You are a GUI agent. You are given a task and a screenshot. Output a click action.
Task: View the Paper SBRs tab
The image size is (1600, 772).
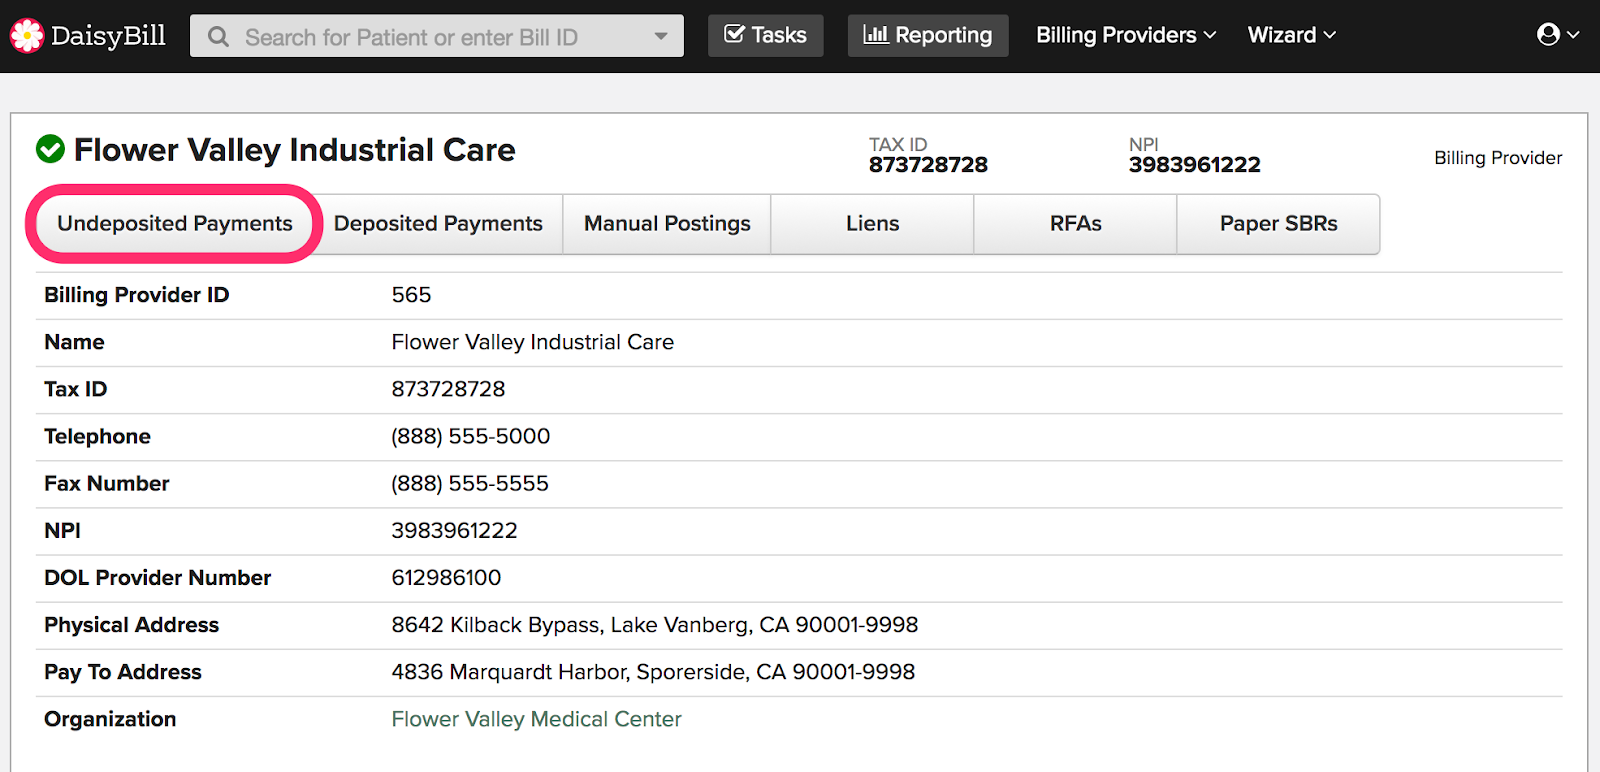tap(1278, 224)
